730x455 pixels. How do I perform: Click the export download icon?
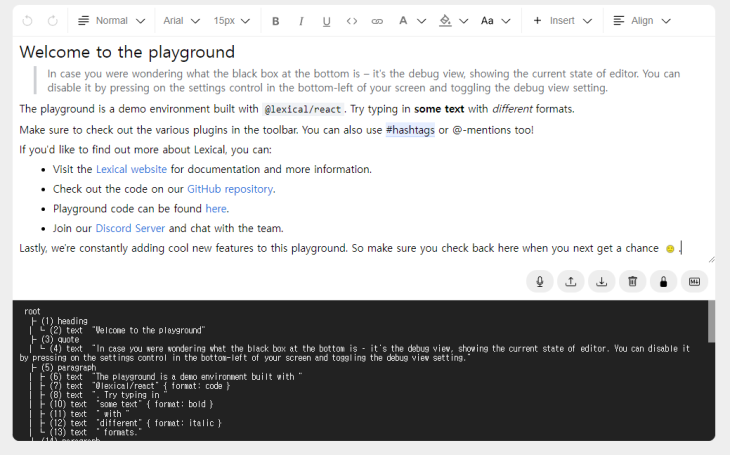coord(602,282)
